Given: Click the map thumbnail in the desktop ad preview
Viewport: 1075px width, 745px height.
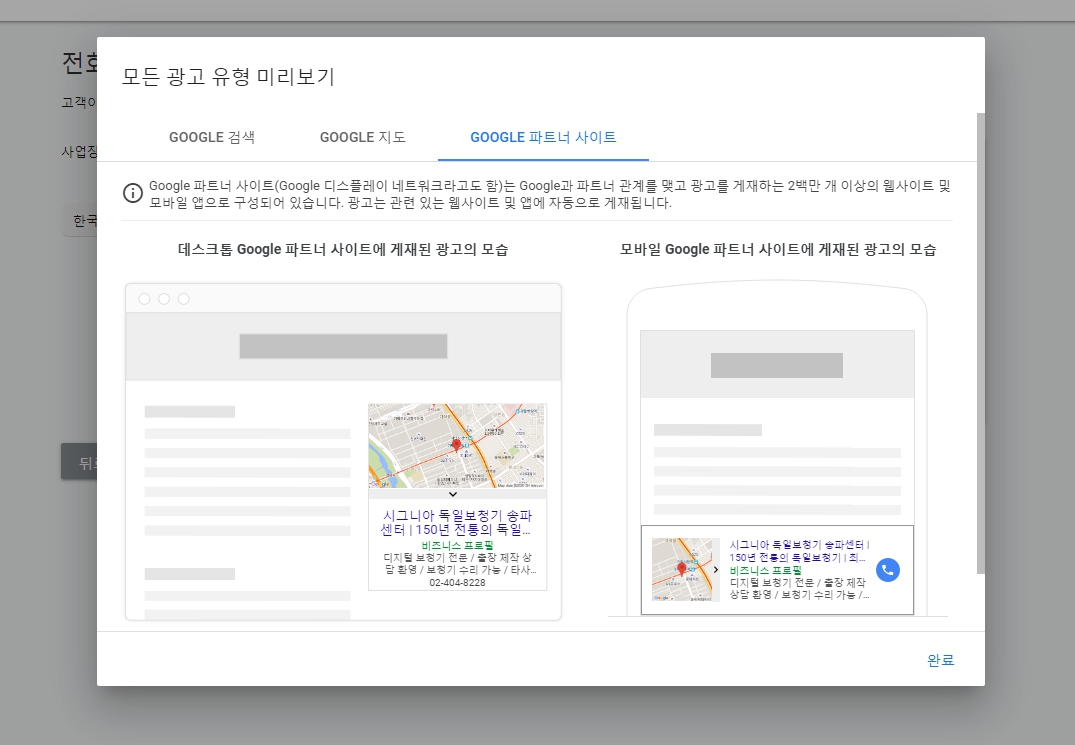Looking at the screenshot, I should pyautogui.click(x=457, y=445).
